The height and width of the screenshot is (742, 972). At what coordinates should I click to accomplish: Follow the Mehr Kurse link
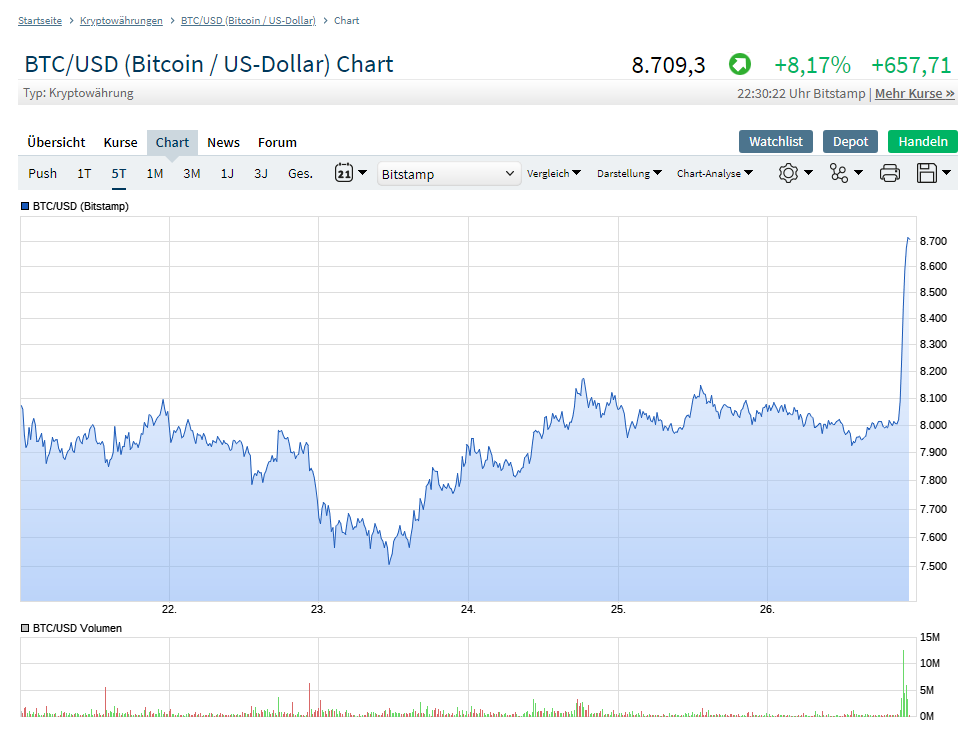914,93
